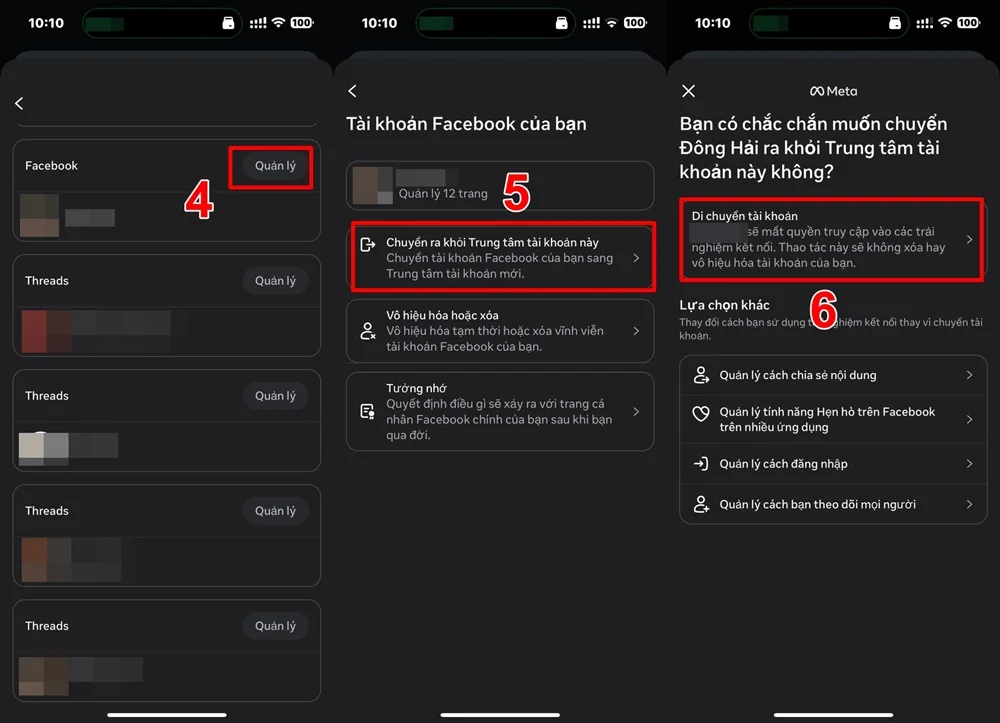Viewport: 1000px width, 723px height.
Task: Tap the Meta logo in the header
Action: point(833,91)
